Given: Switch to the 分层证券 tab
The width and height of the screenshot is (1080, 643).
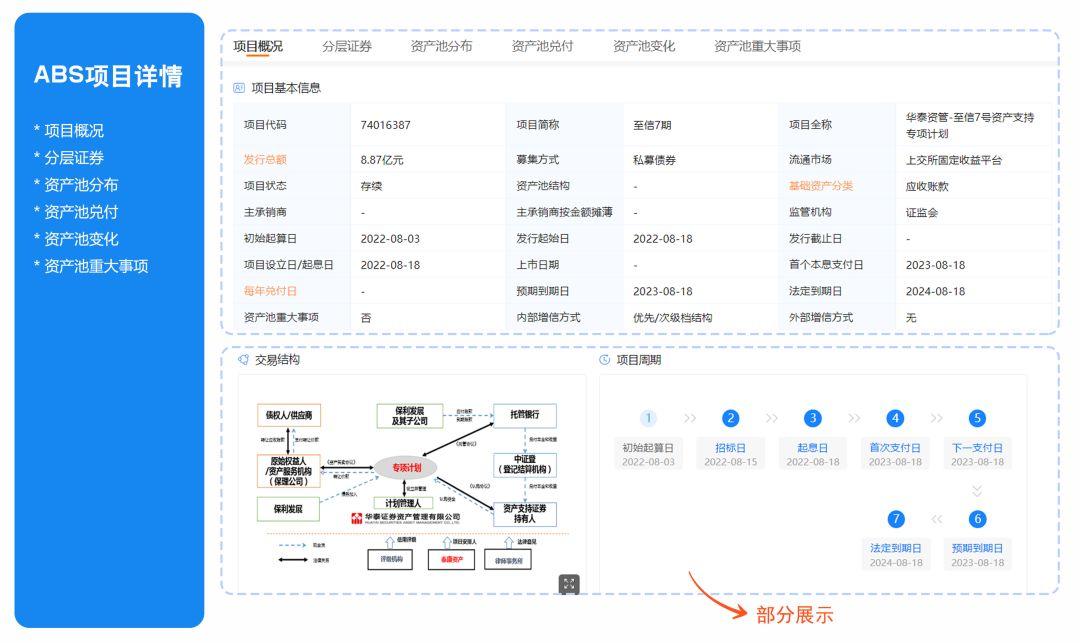Looking at the screenshot, I should click(x=346, y=45).
